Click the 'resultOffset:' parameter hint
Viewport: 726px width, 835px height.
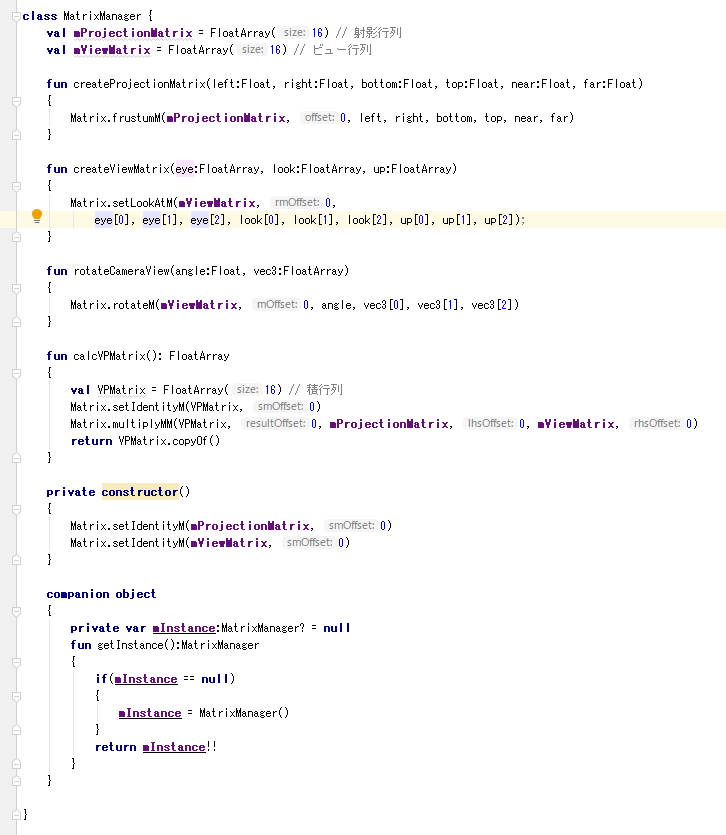point(275,424)
